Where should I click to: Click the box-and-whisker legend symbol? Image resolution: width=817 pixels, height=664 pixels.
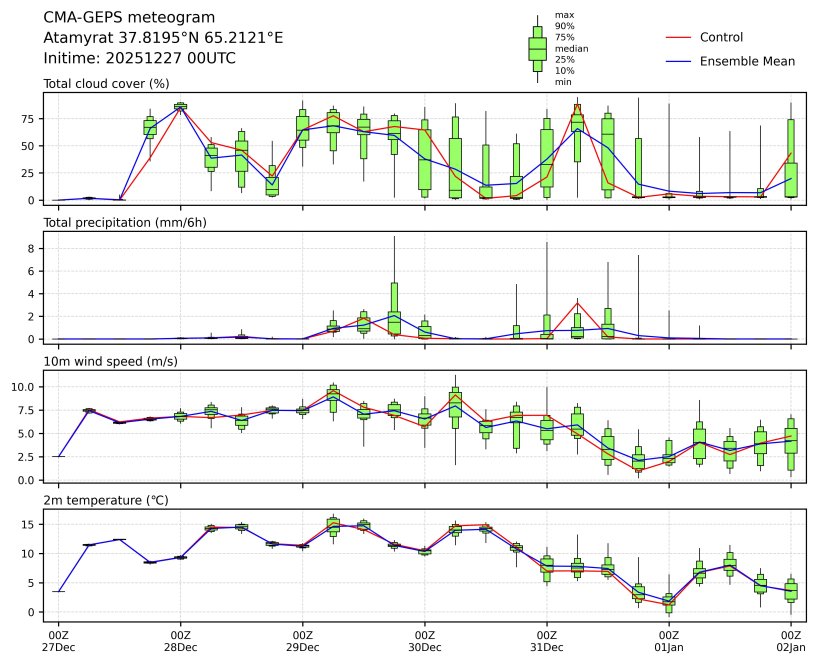tap(537, 48)
